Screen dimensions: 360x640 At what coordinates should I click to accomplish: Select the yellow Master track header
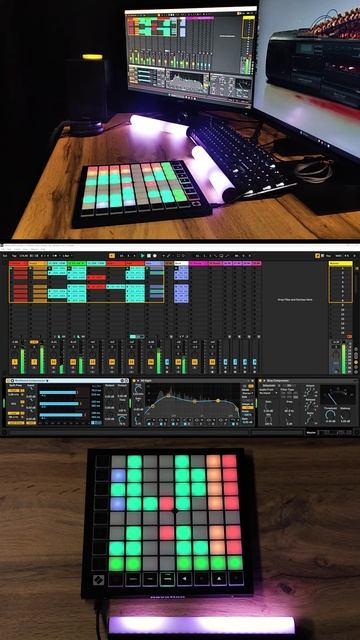340,264
